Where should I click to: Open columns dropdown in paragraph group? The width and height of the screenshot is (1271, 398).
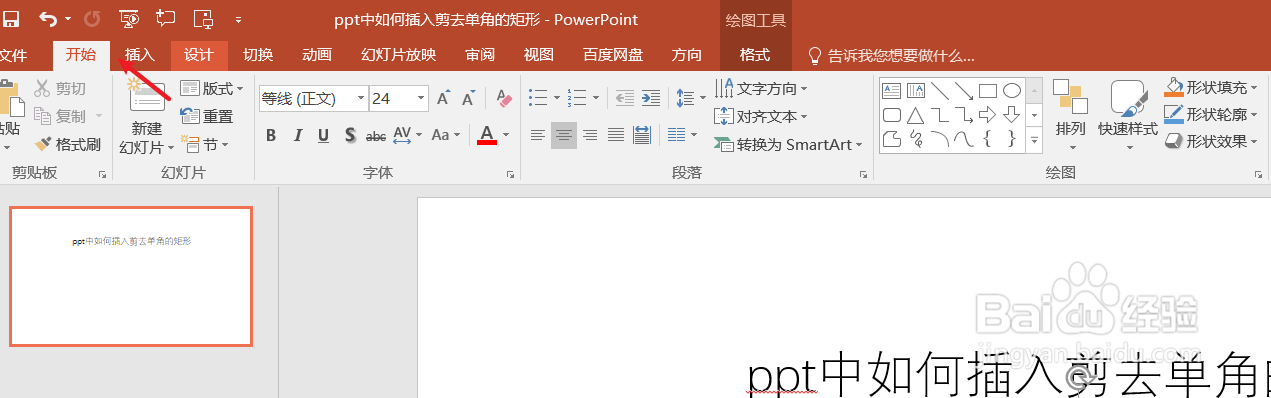[x=682, y=135]
